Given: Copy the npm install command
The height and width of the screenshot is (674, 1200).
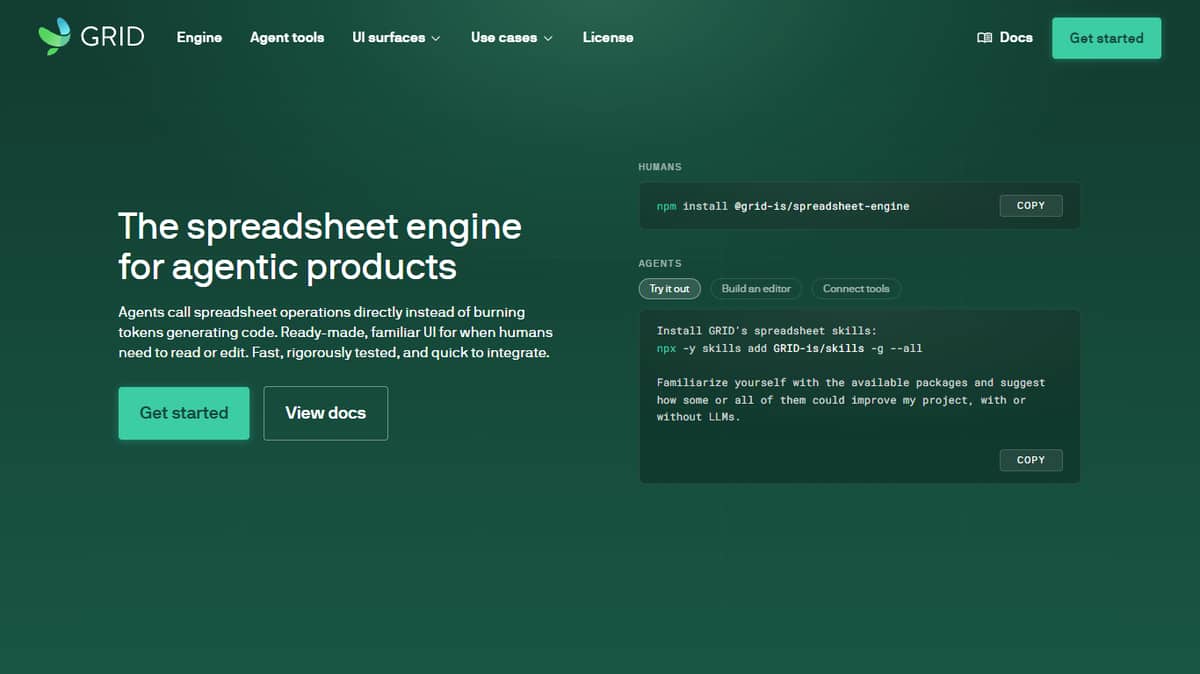Looking at the screenshot, I should [x=1031, y=206].
